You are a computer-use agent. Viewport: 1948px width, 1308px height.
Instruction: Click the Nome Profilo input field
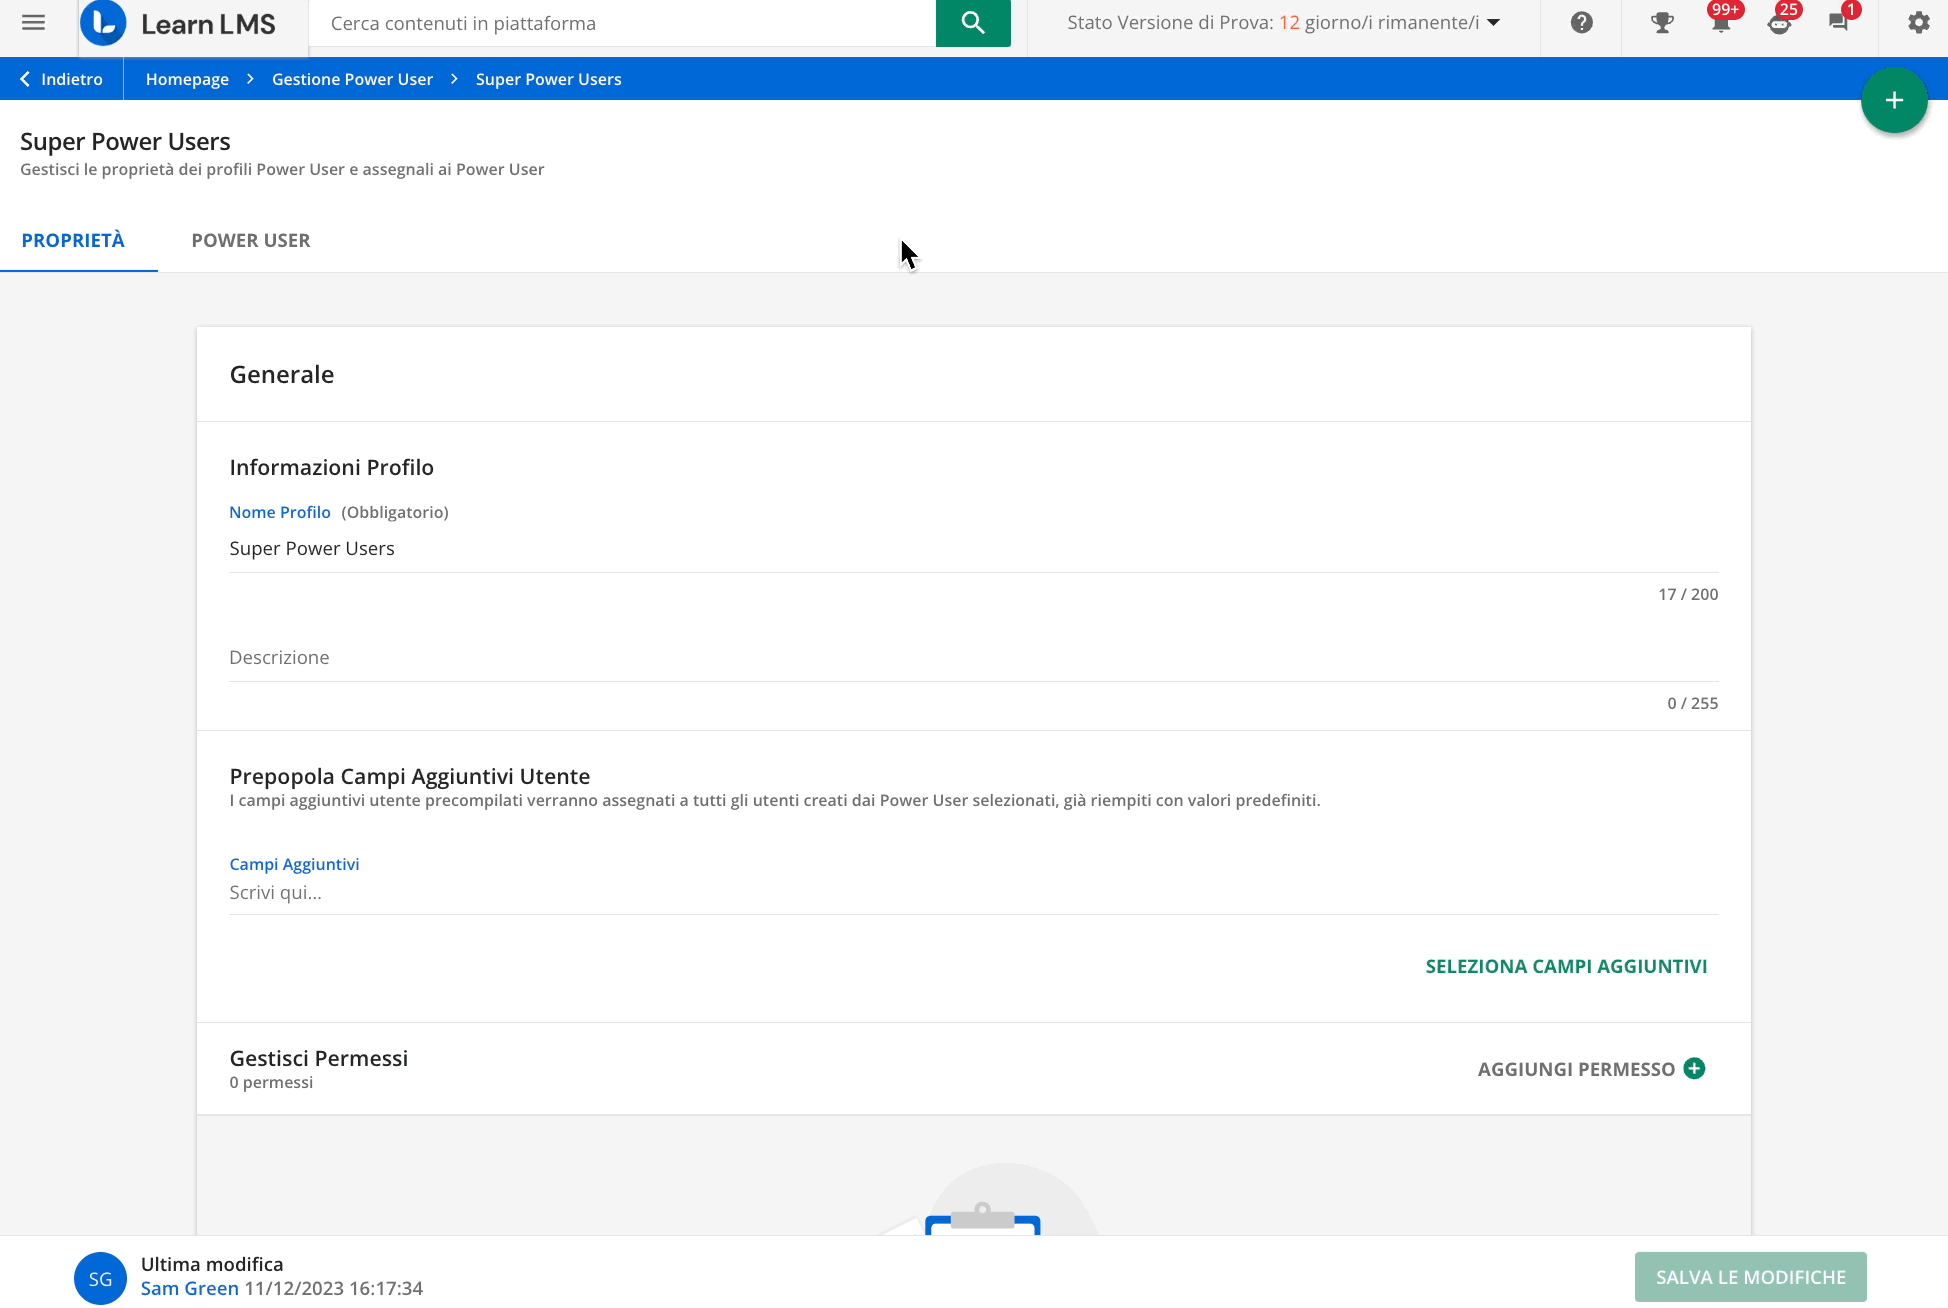[974, 549]
